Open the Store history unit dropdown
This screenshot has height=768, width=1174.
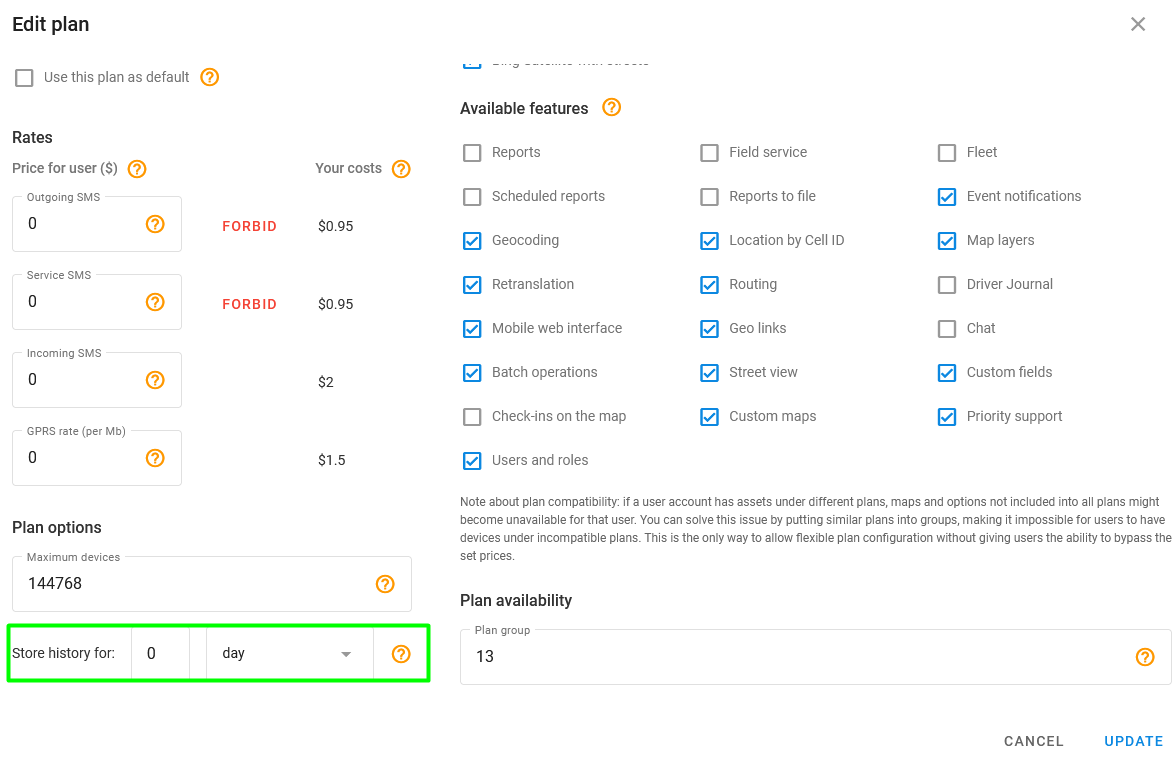tap(288, 654)
